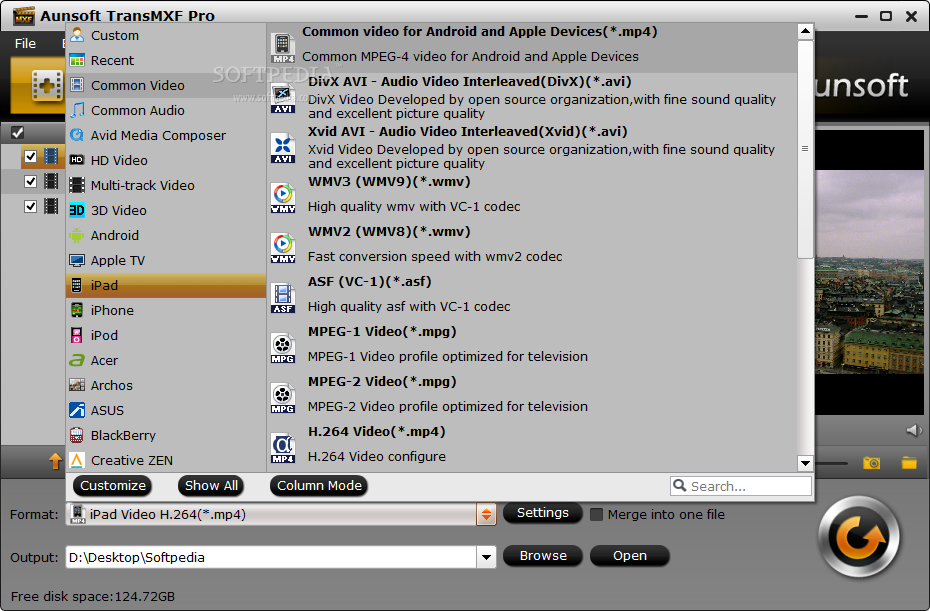Click the Show All button
Image resolution: width=930 pixels, height=611 pixels.
click(211, 485)
